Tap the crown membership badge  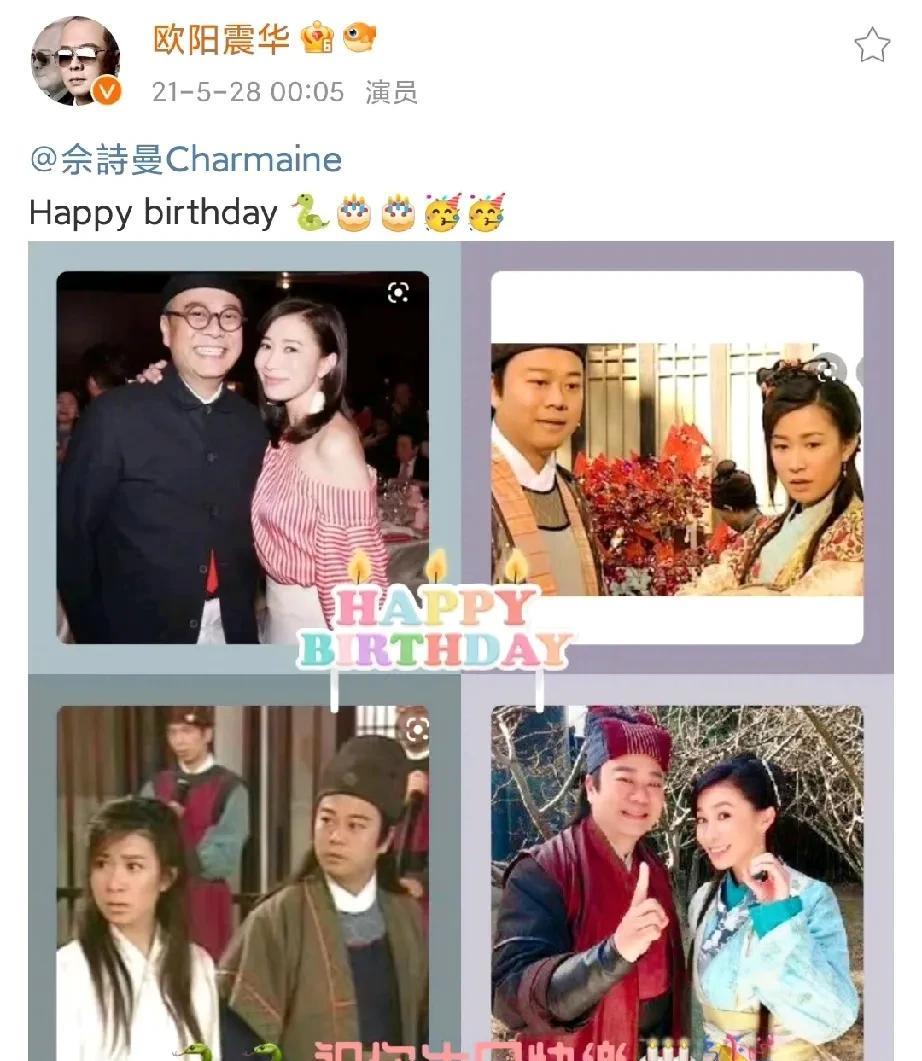[317, 38]
